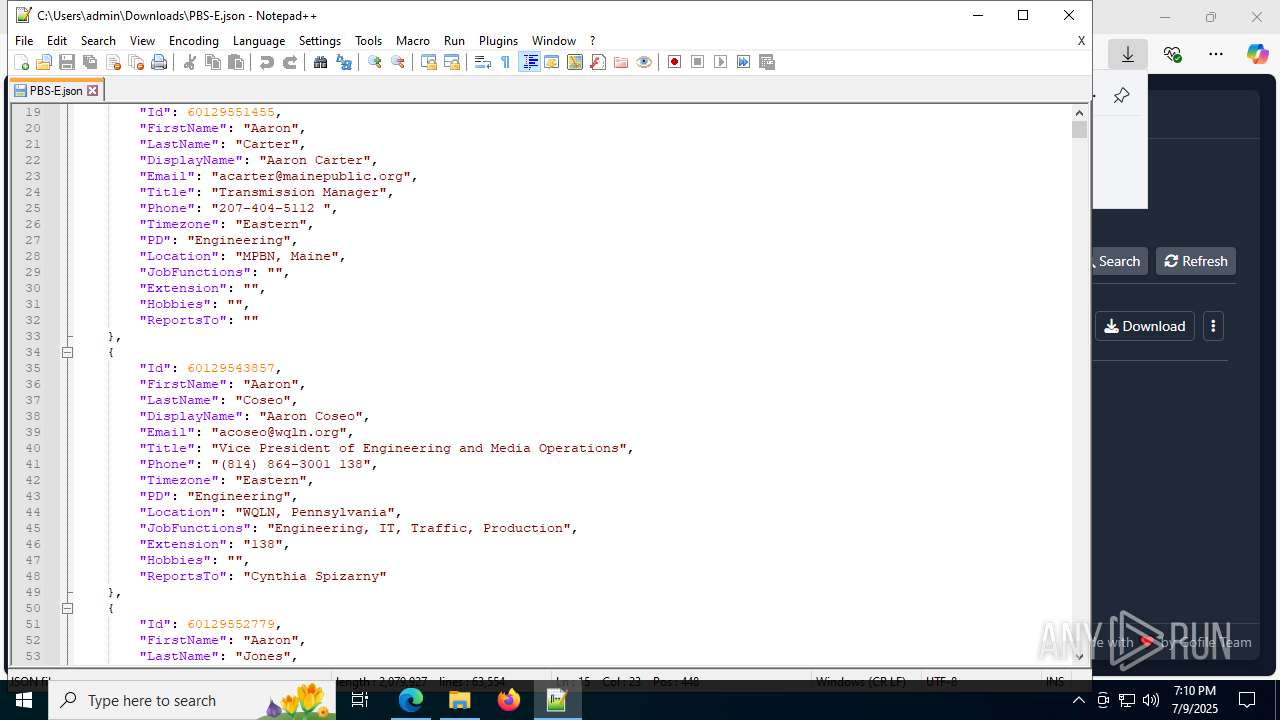
Task: Create a new document from toolbar
Action: click(21, 62)
